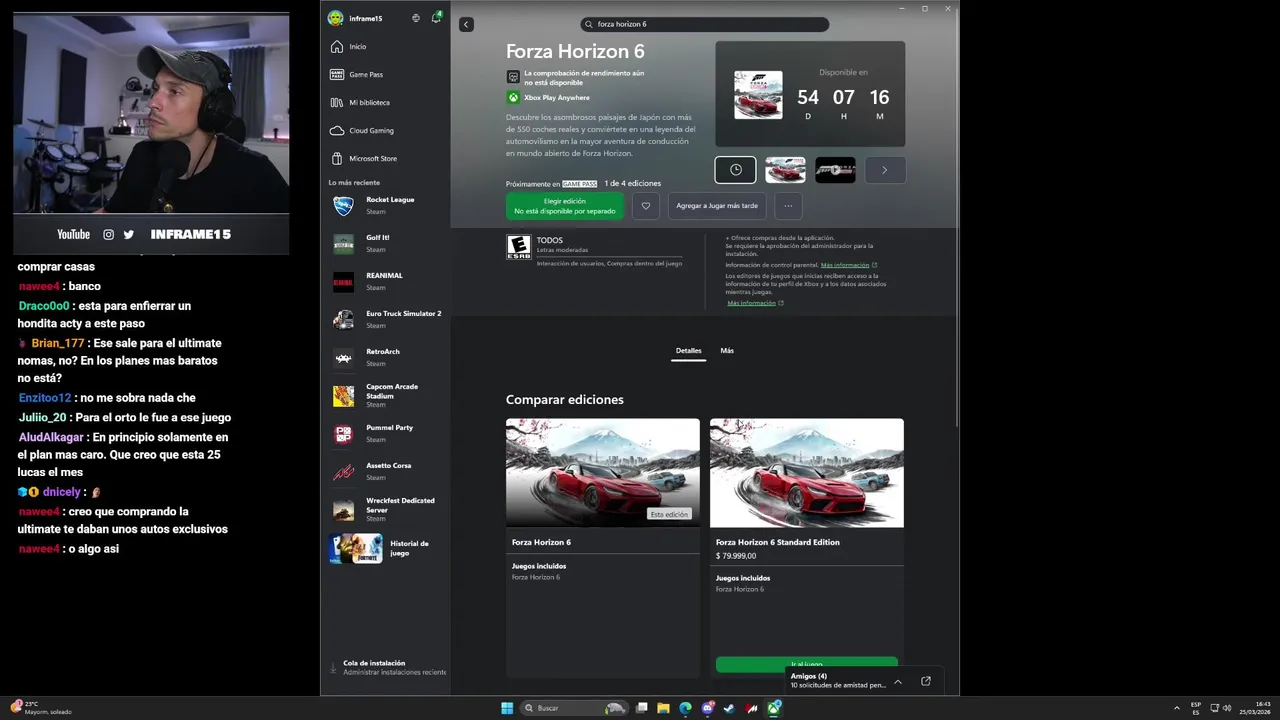Image resolution: width=1280 pixels, height=720 pixels.
Task: Click the taskbar Buscar search box
Action: point(576,708)
